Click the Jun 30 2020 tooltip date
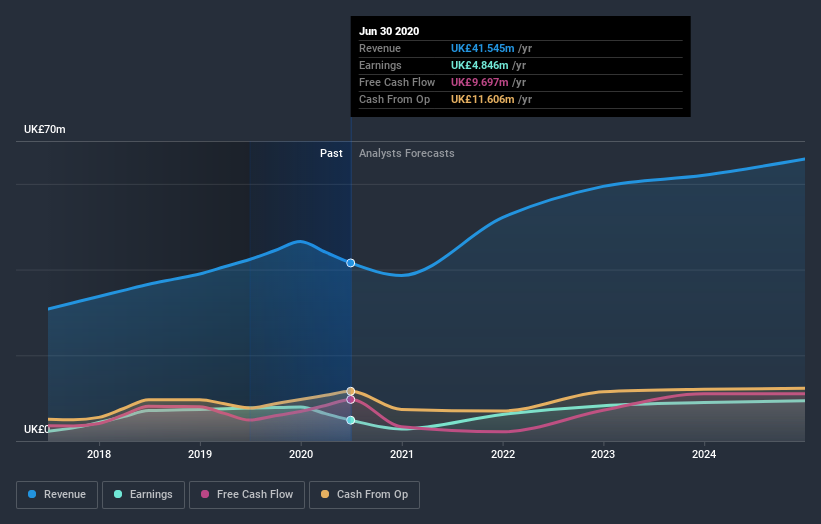Screen dimensions: 821x524 (x=389, y=31)
